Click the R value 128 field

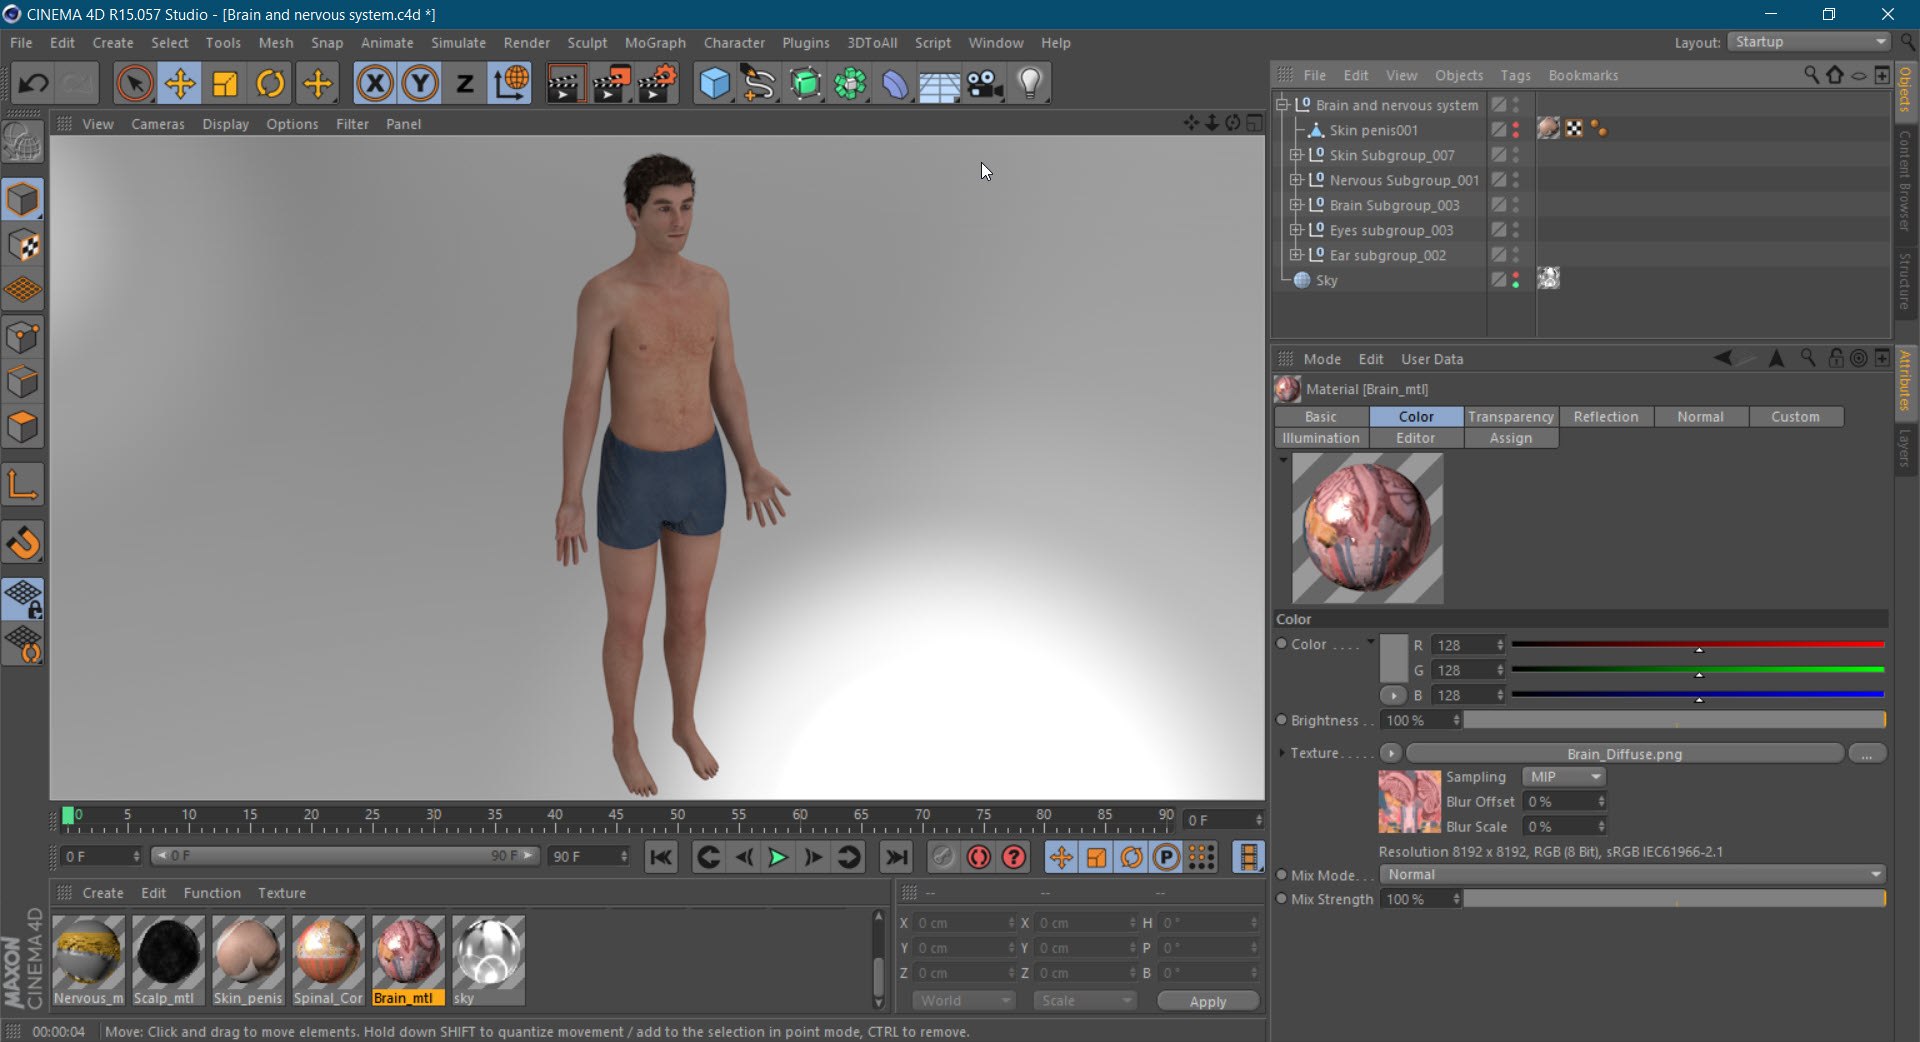click(1467, 646)
